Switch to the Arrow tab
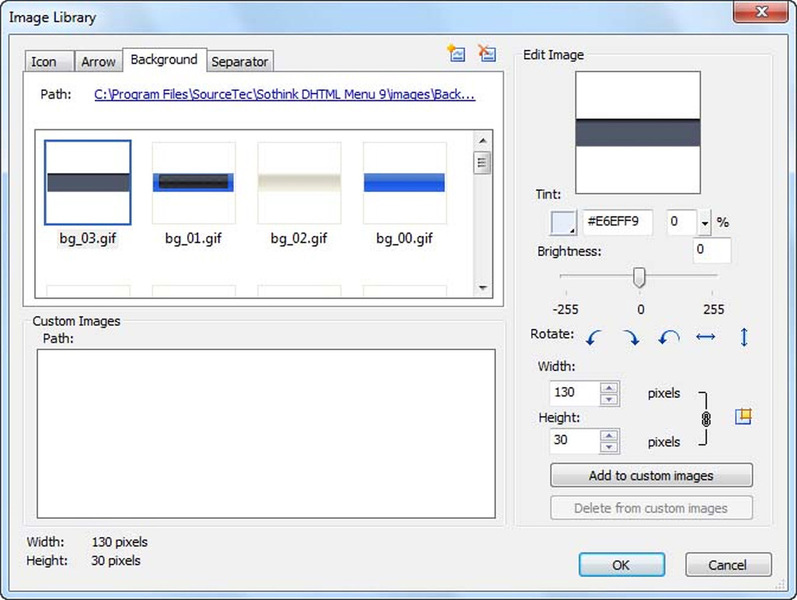The height and width of the screenshot is (600, 797). click(x=98, y=62)
